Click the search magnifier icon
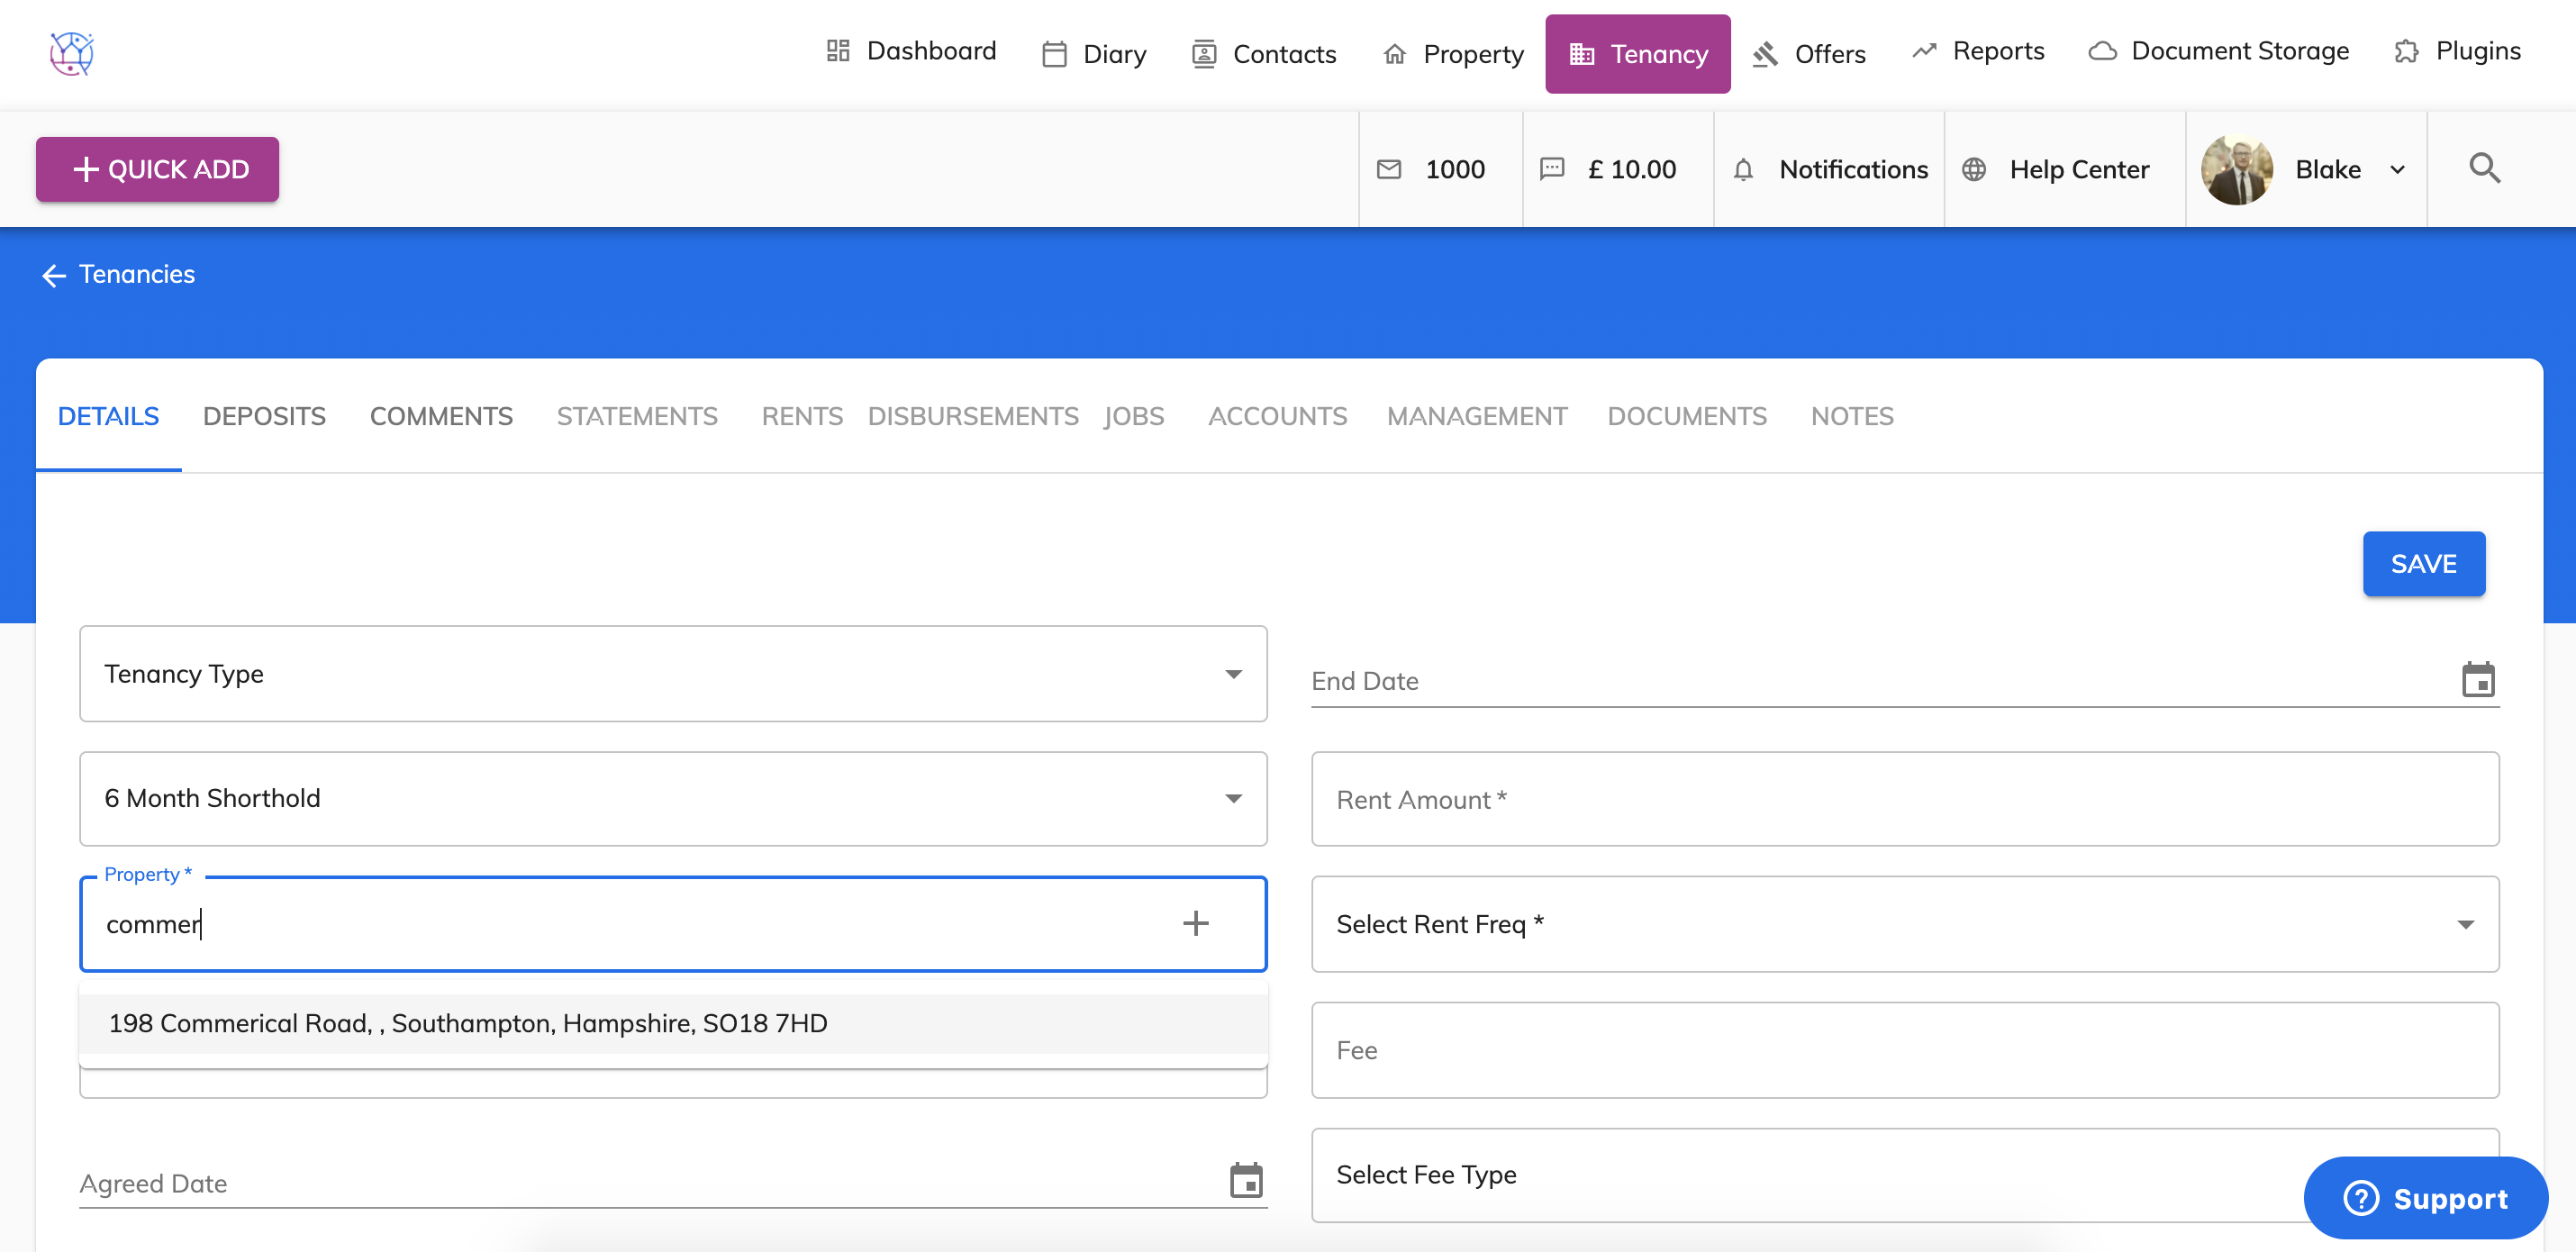 (x=2484, y=168)
